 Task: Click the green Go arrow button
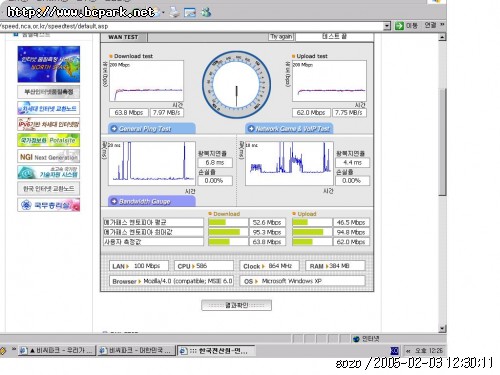coord(399,26)
